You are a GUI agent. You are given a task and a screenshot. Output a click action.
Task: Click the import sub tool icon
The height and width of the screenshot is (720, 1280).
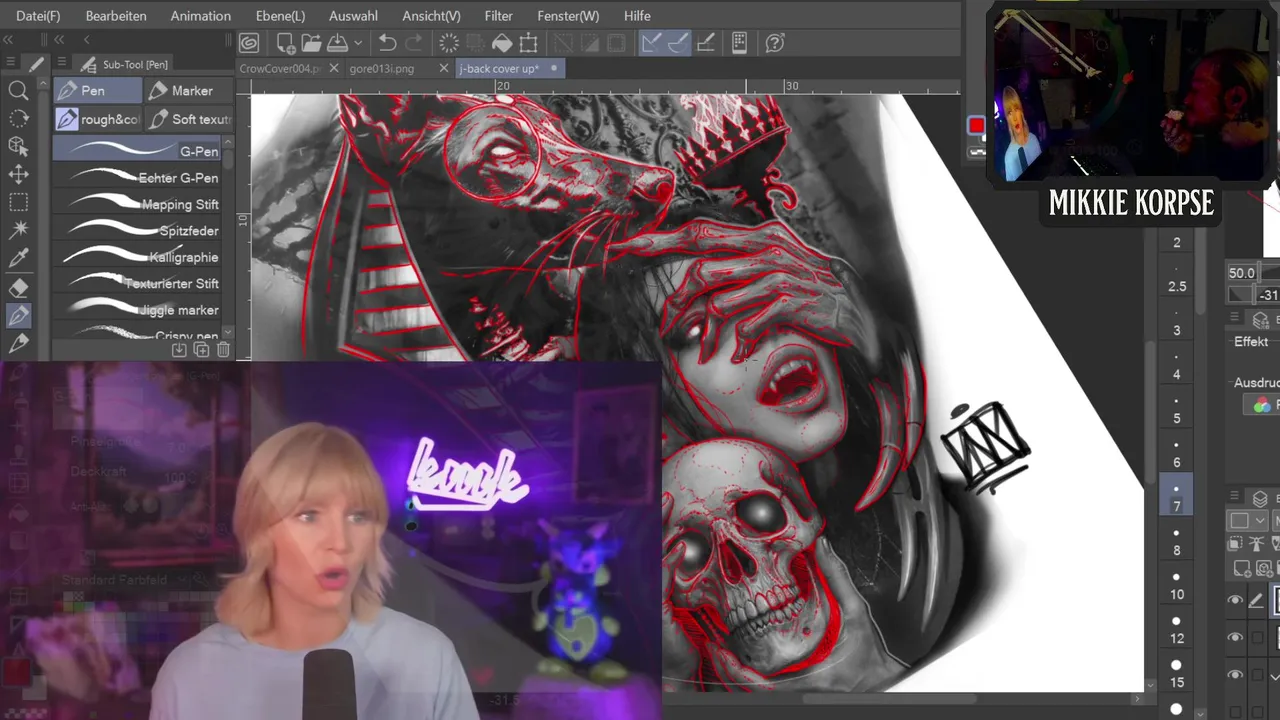[x=179, y=350]
